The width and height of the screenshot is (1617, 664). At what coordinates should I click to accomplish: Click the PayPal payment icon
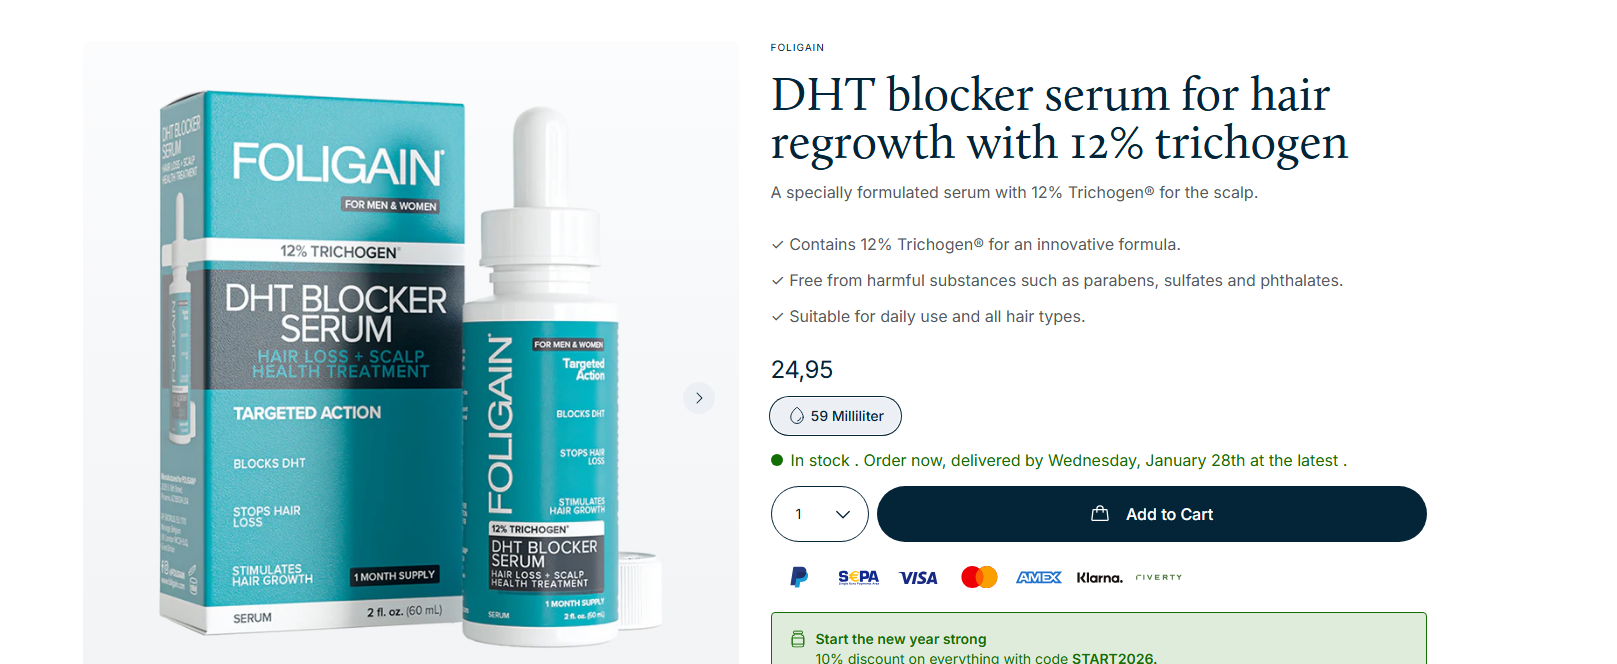[799, 577]
